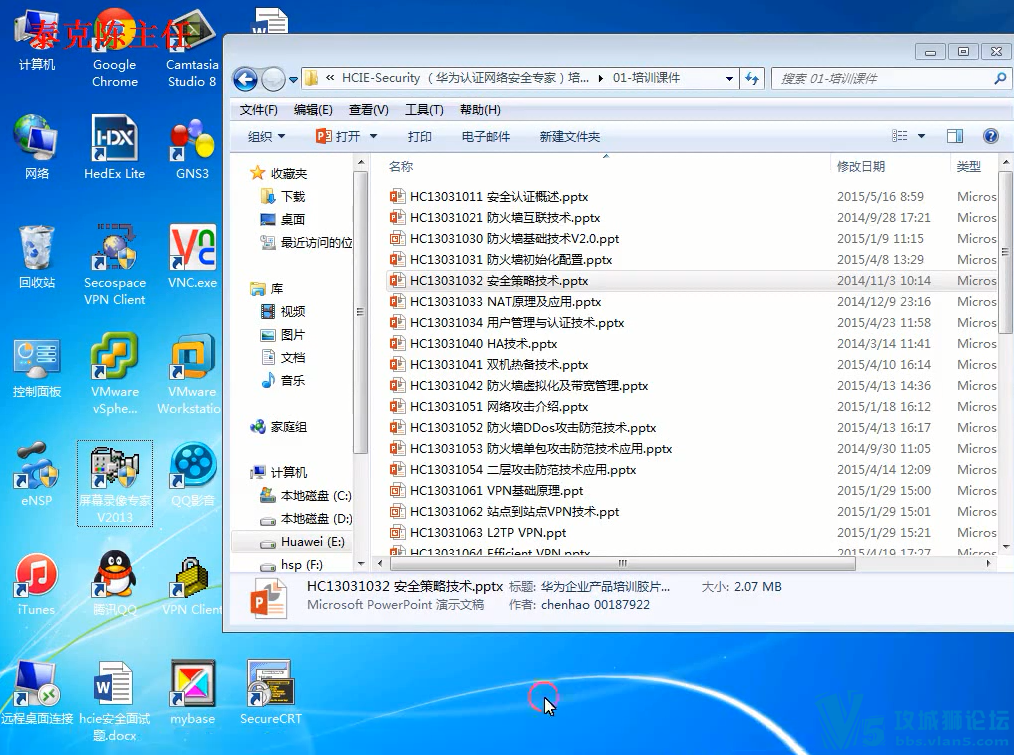
Task: Select the eNSP desktop shortcut
Action: [x=37, y=474]
